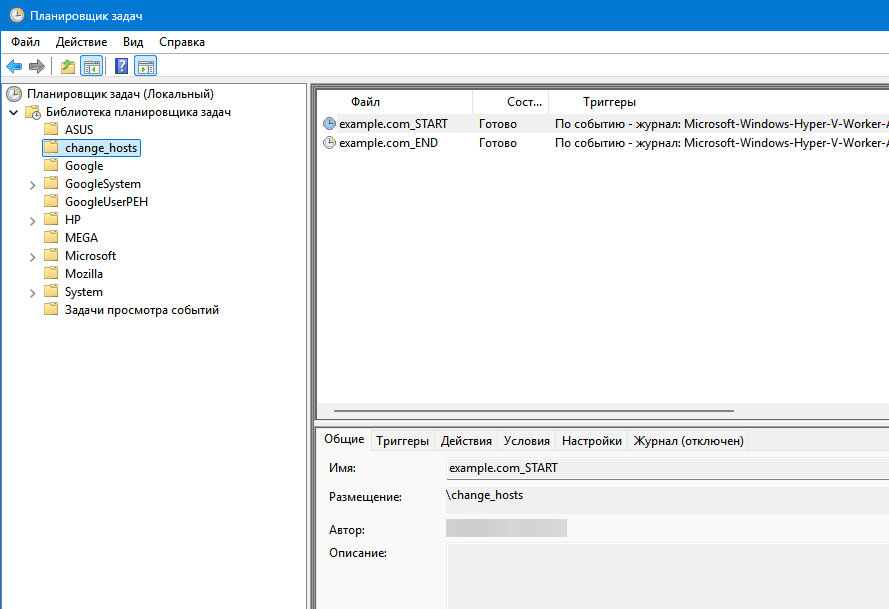This screenshot has width=889, height=609.
Task: Switch to the Условия tab
Action: point(526,441)
